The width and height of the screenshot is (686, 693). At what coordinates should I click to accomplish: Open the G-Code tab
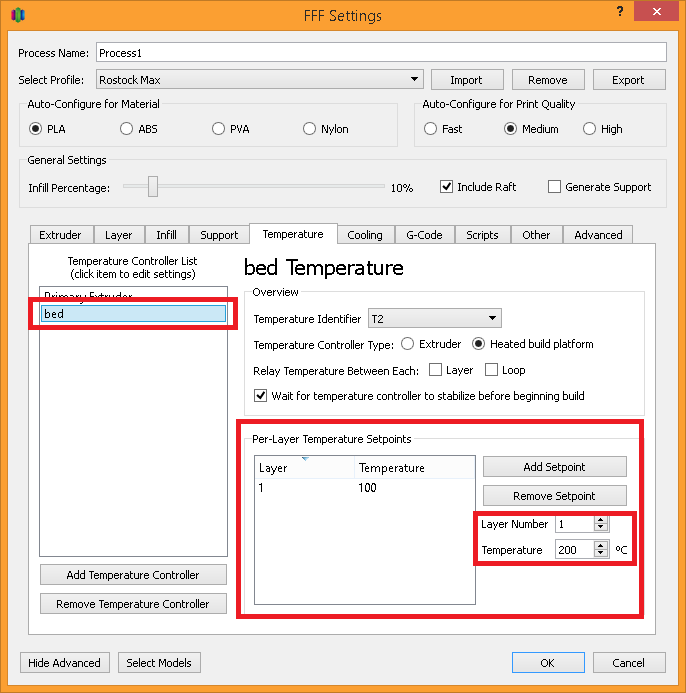coord(424,235)
